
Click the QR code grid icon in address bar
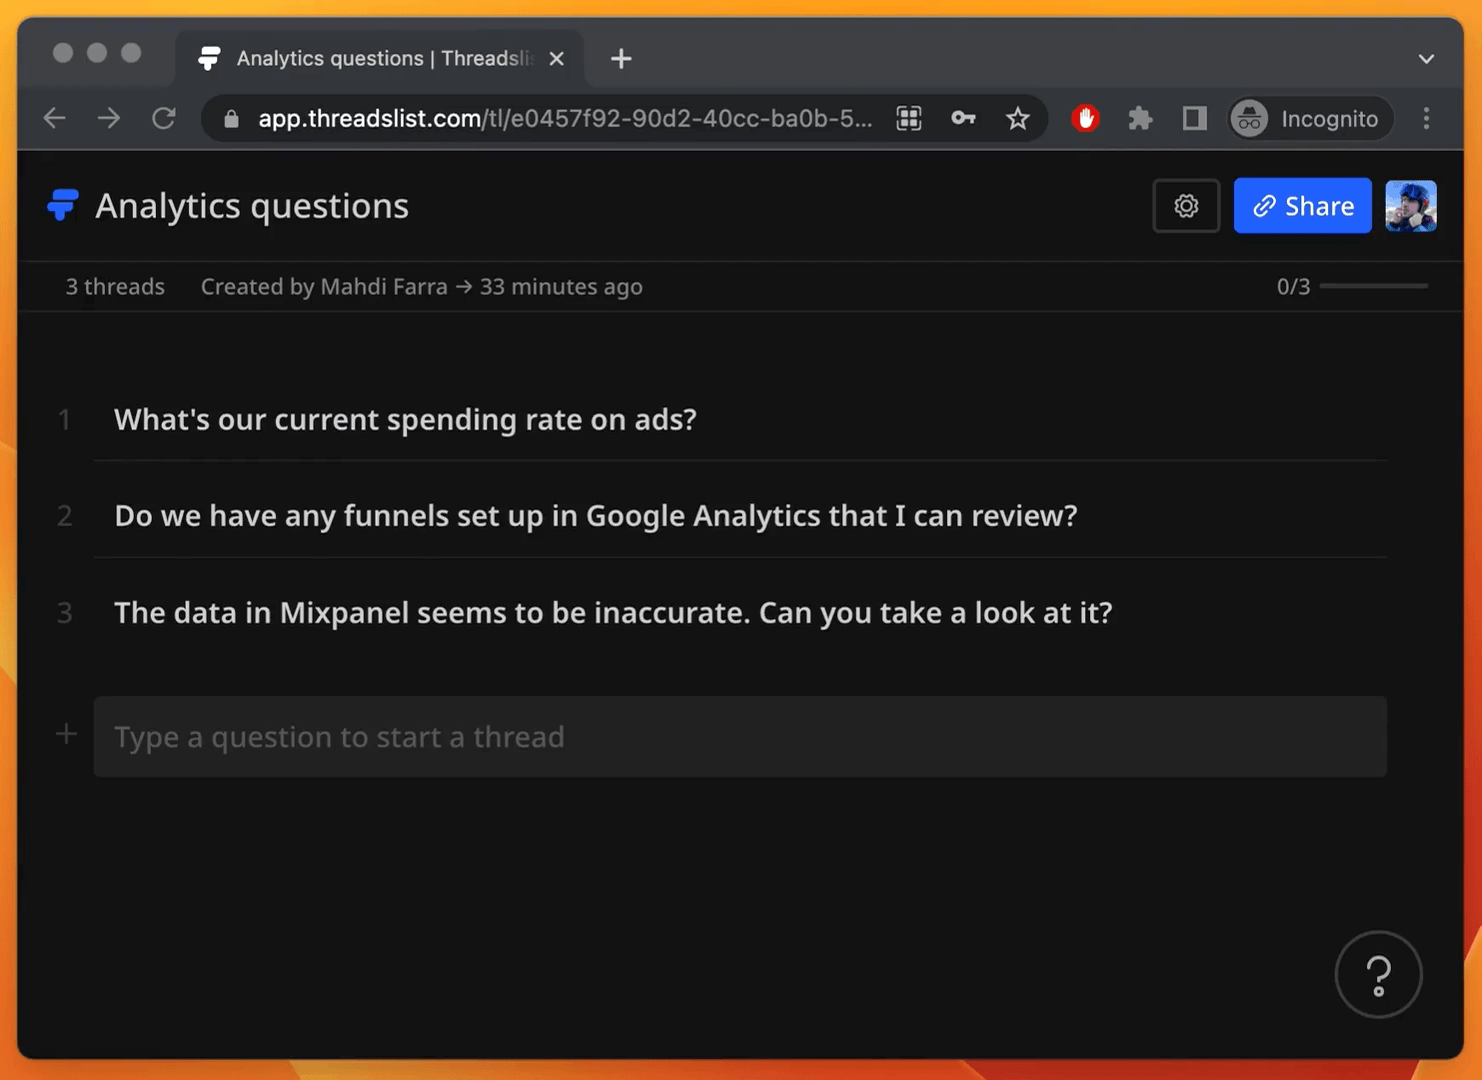909,119
